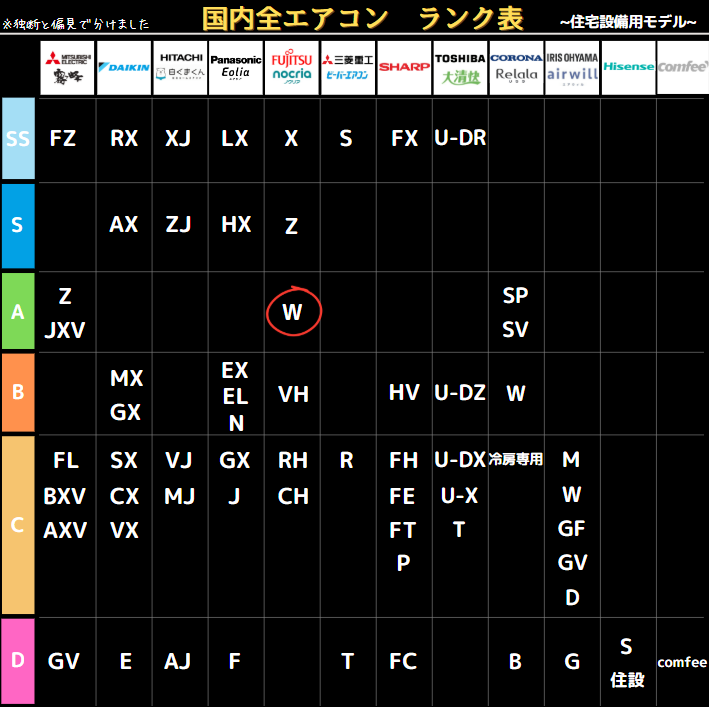Click U-DX in the Toshiba C row
Screen dimensions: 709x707
pyautogui.click(x=460, y=460)
